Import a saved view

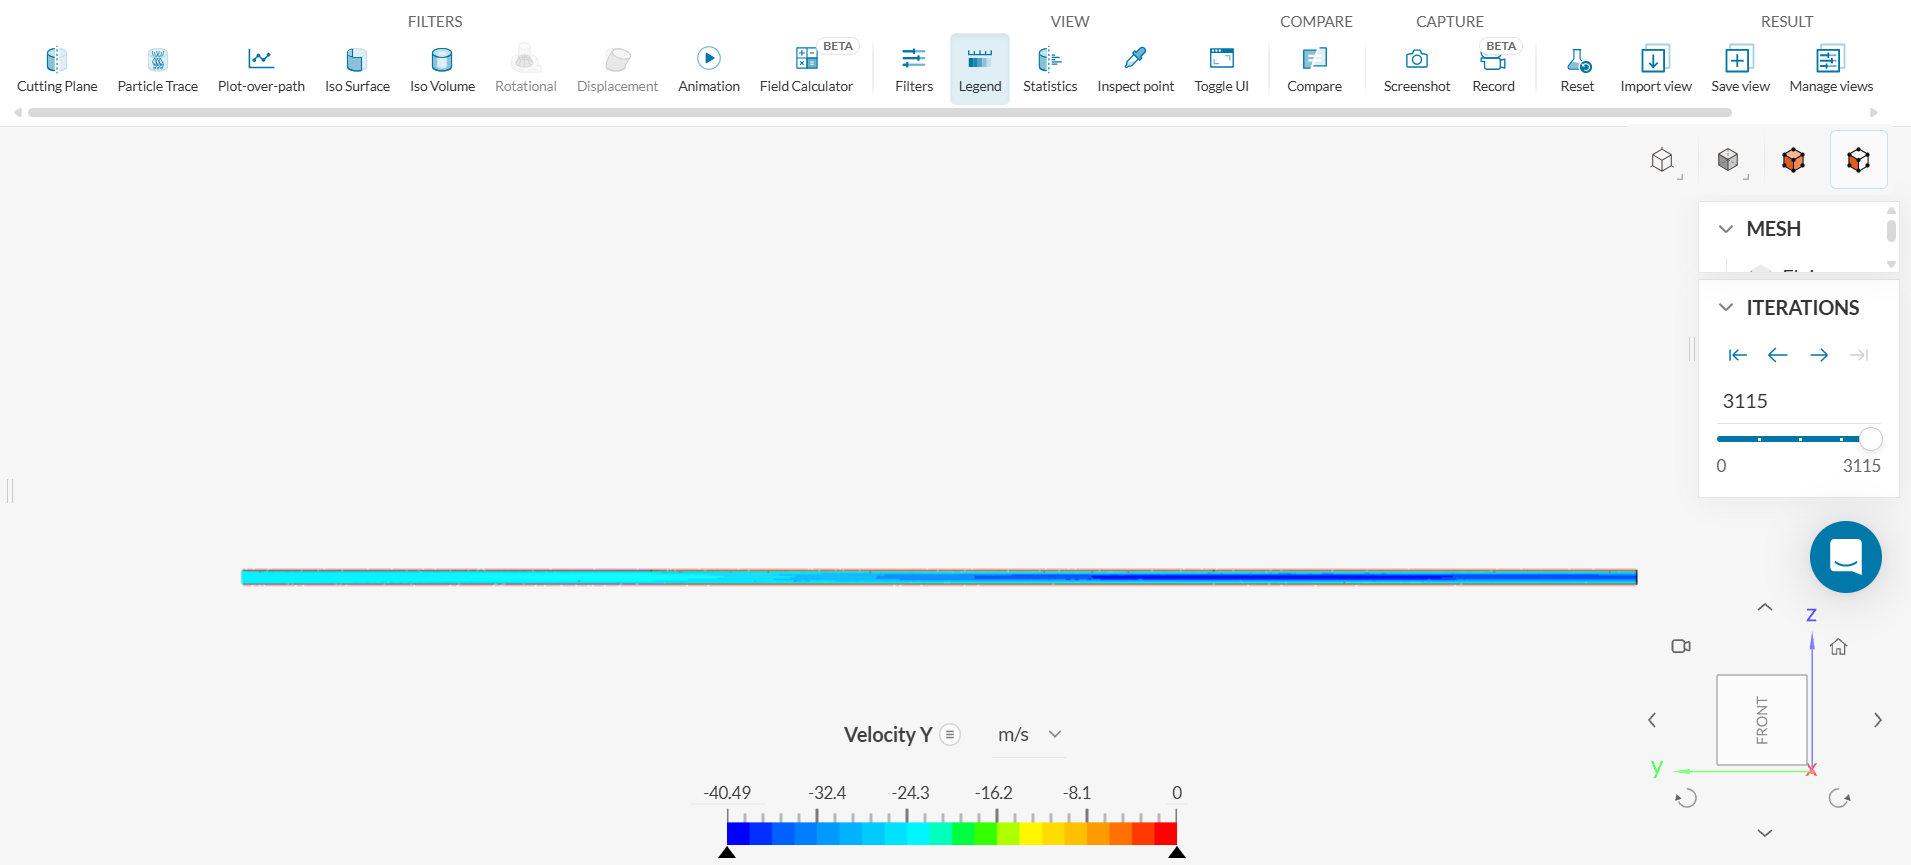[1656, 70]
